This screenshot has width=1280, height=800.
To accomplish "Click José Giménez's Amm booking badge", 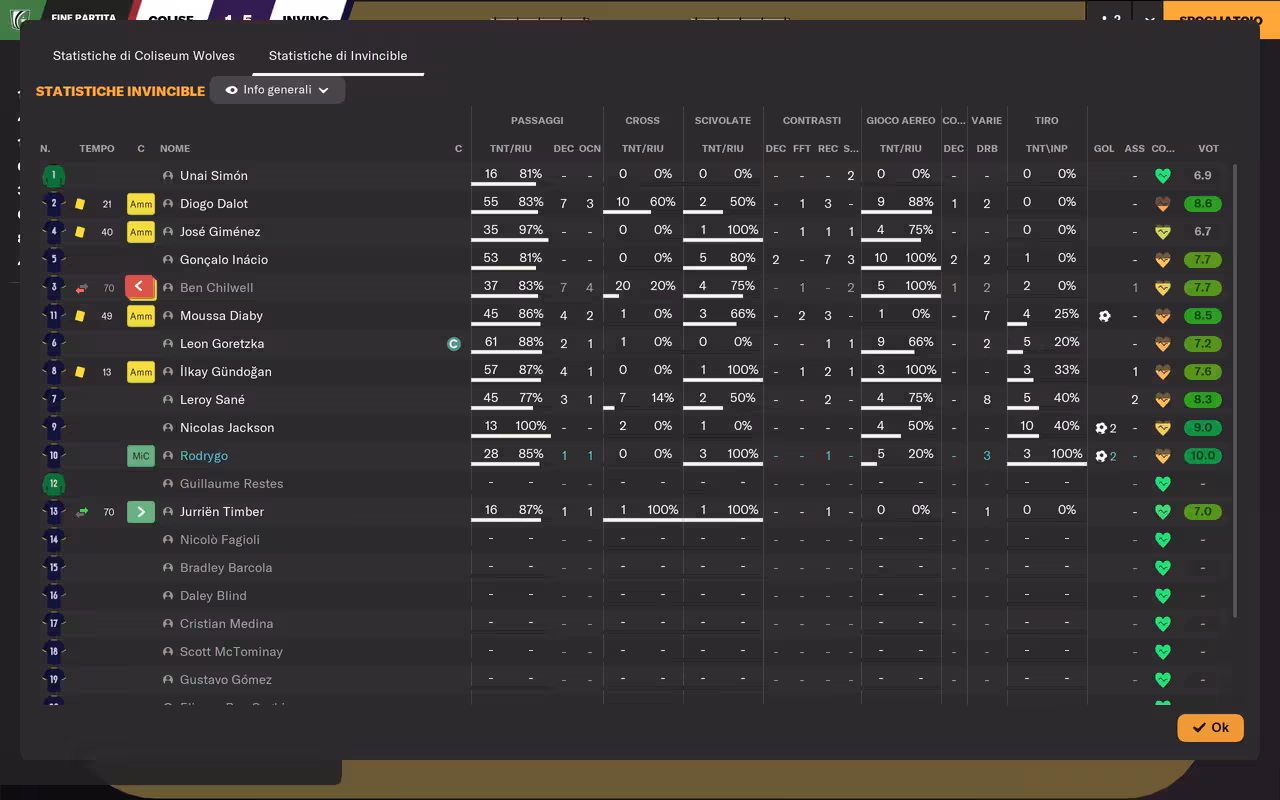I will click(141, 232).
